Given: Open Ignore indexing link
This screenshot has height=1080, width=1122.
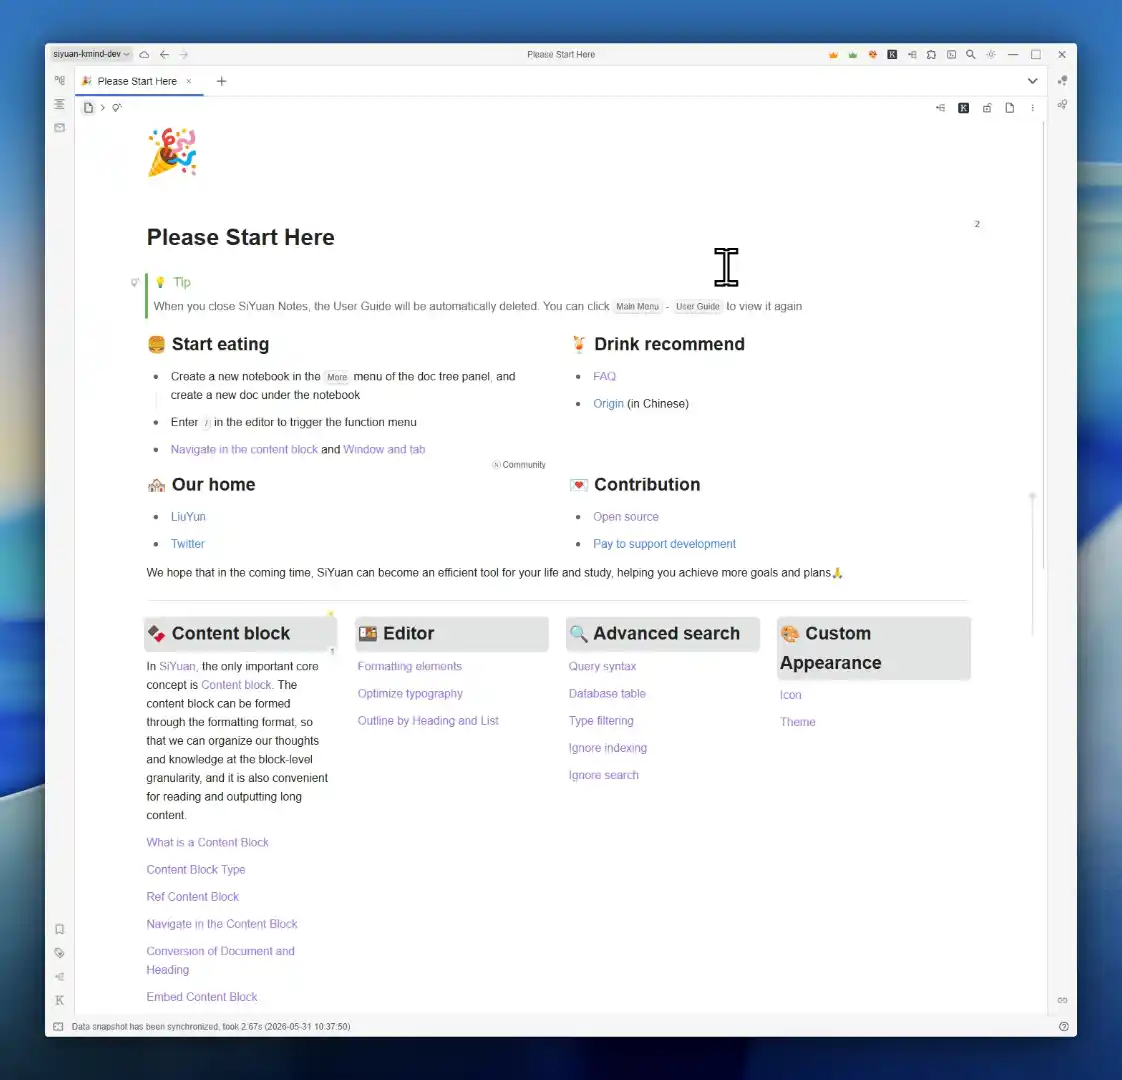Looking at the screenshot, I should coord(608,748).
